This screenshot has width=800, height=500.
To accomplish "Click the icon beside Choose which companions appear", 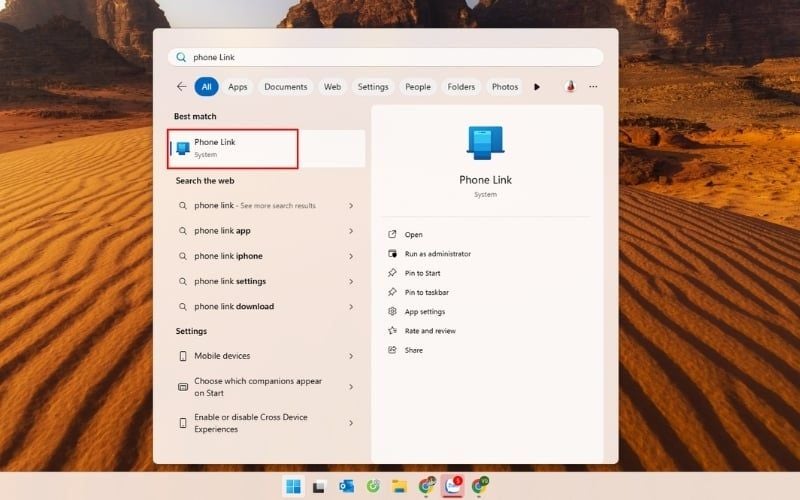I will [183, 387].
